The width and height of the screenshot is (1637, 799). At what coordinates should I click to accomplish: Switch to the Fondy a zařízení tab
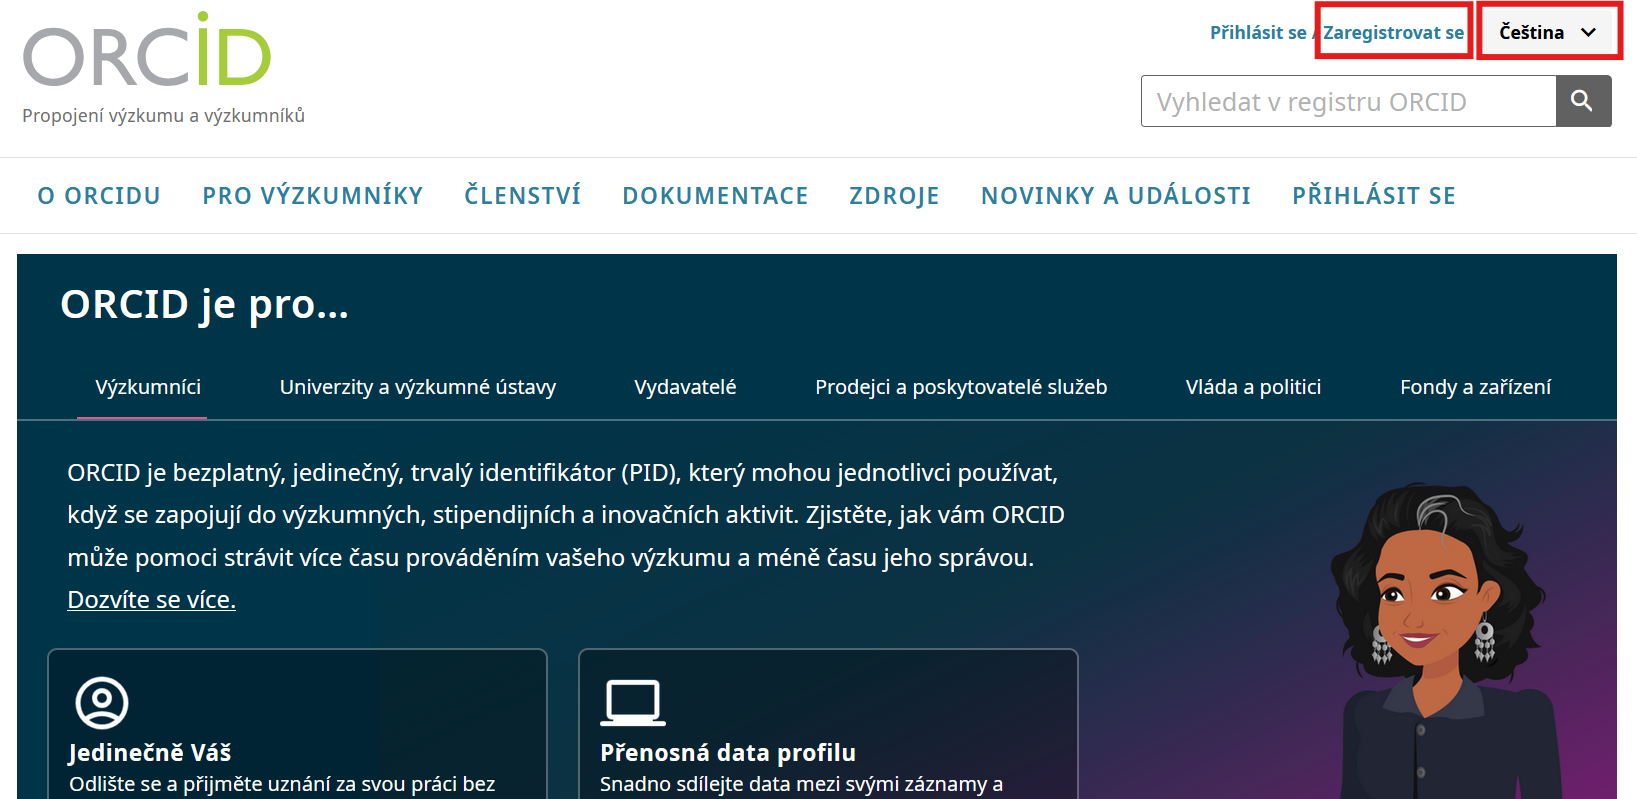[x=1475, y=387]
